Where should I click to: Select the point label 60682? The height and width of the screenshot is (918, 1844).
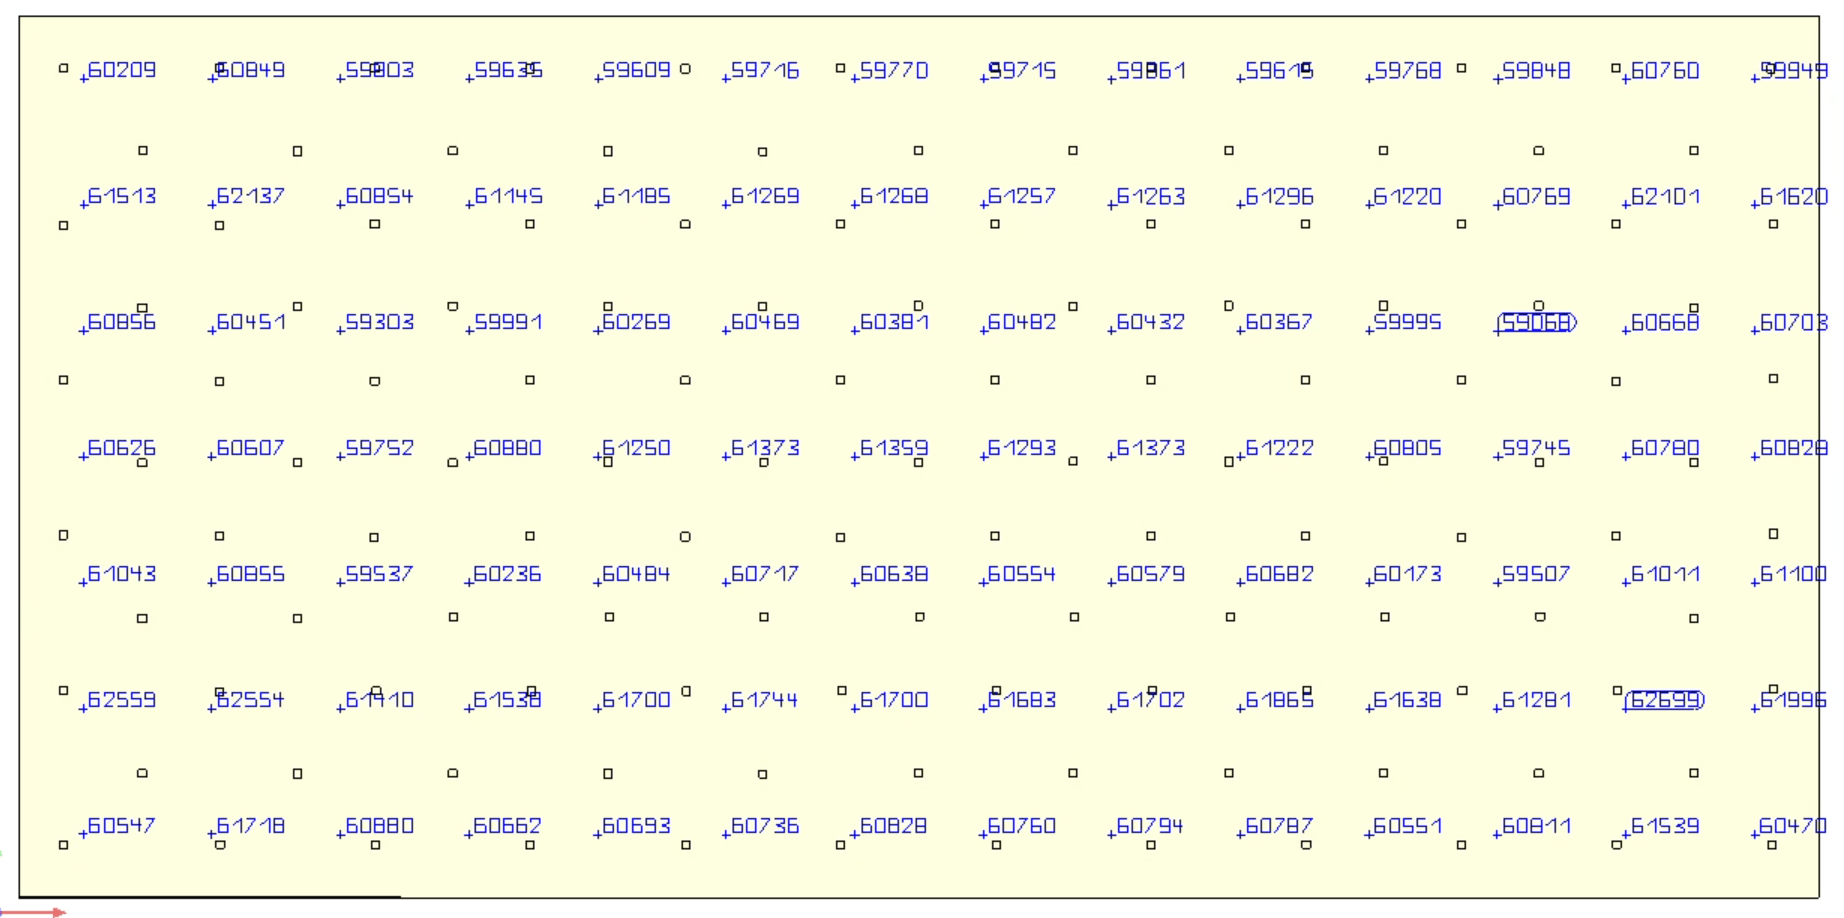(x=1280, y=574)
